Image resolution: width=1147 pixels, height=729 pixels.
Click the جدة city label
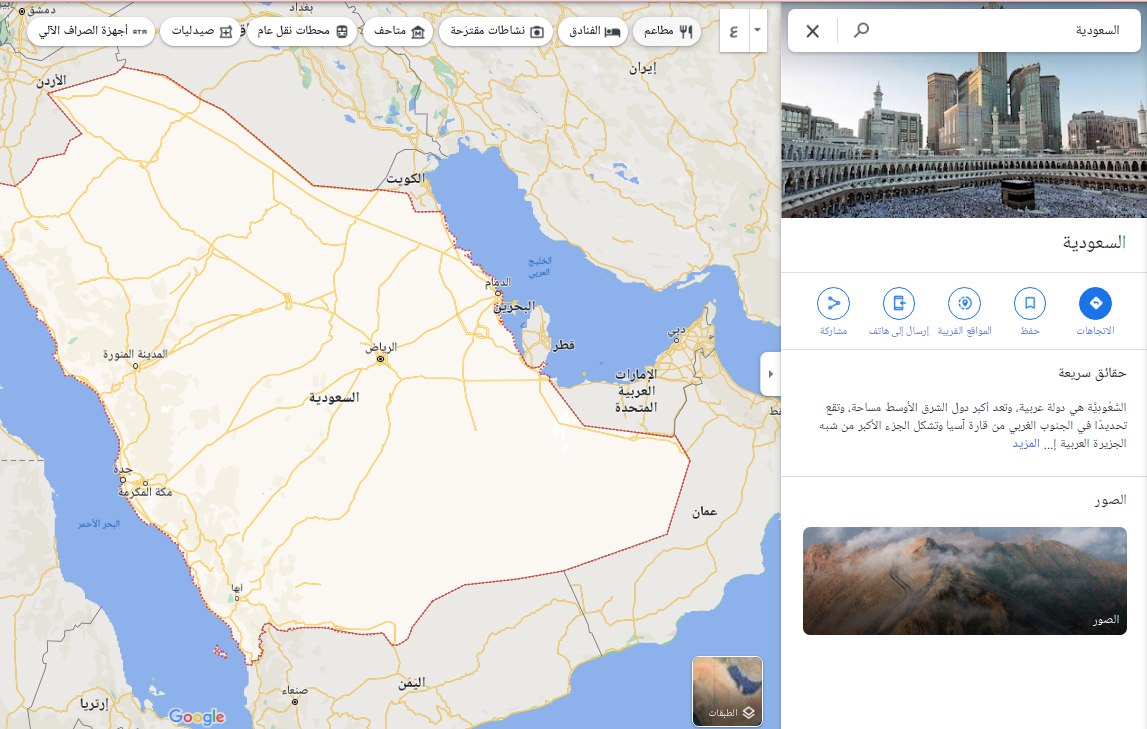coord(124,469)
